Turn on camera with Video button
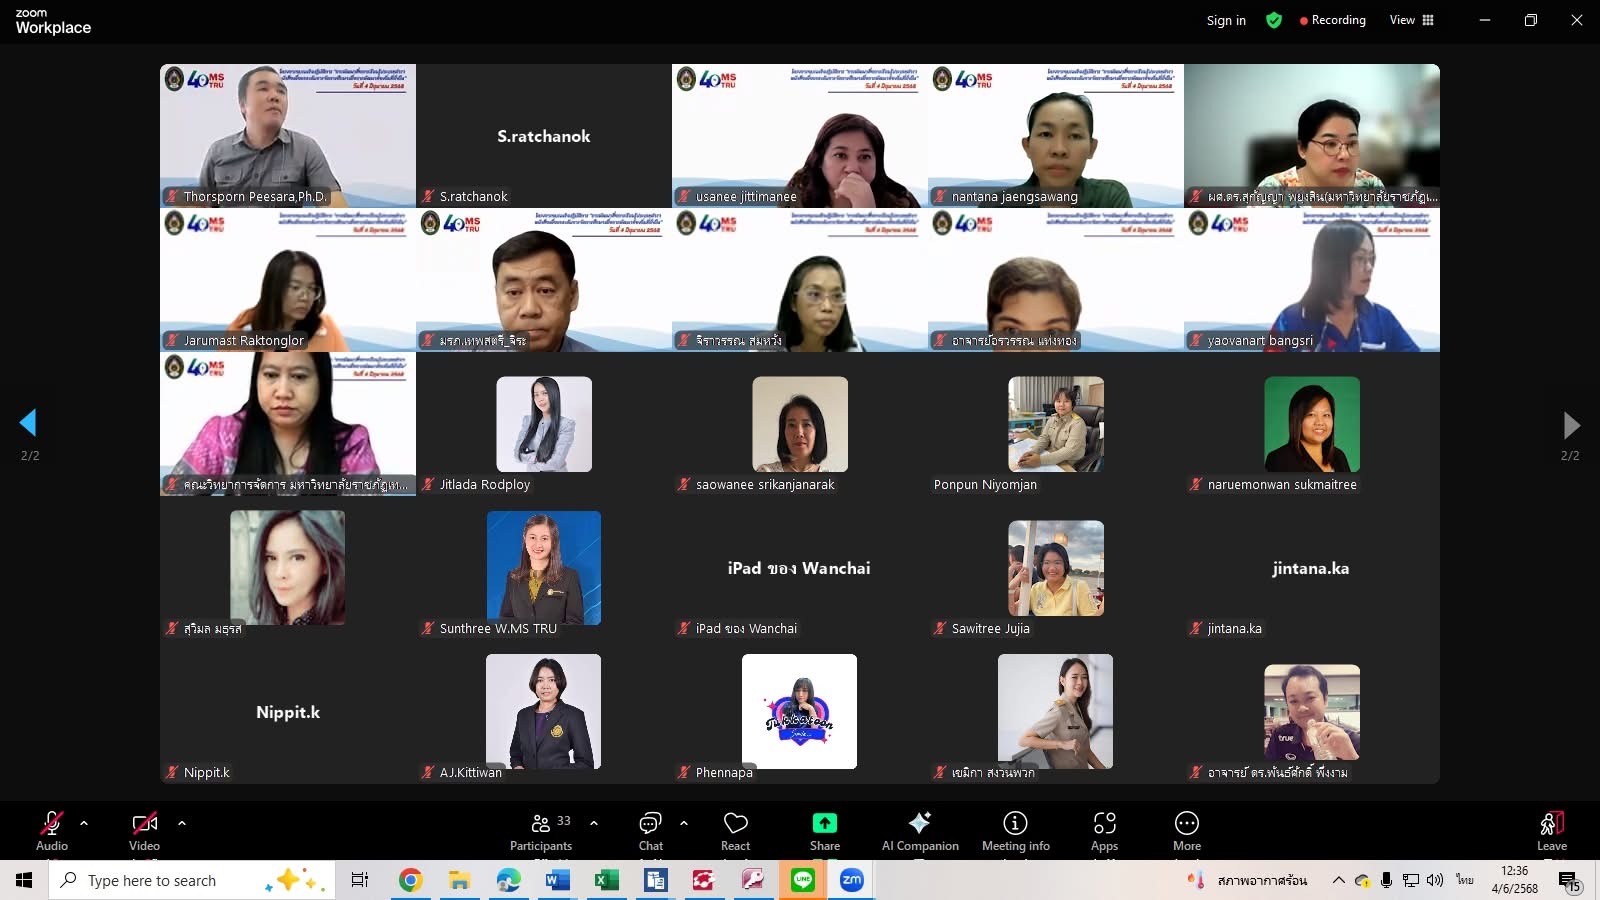1600x900 pixels. coord(144,830)
